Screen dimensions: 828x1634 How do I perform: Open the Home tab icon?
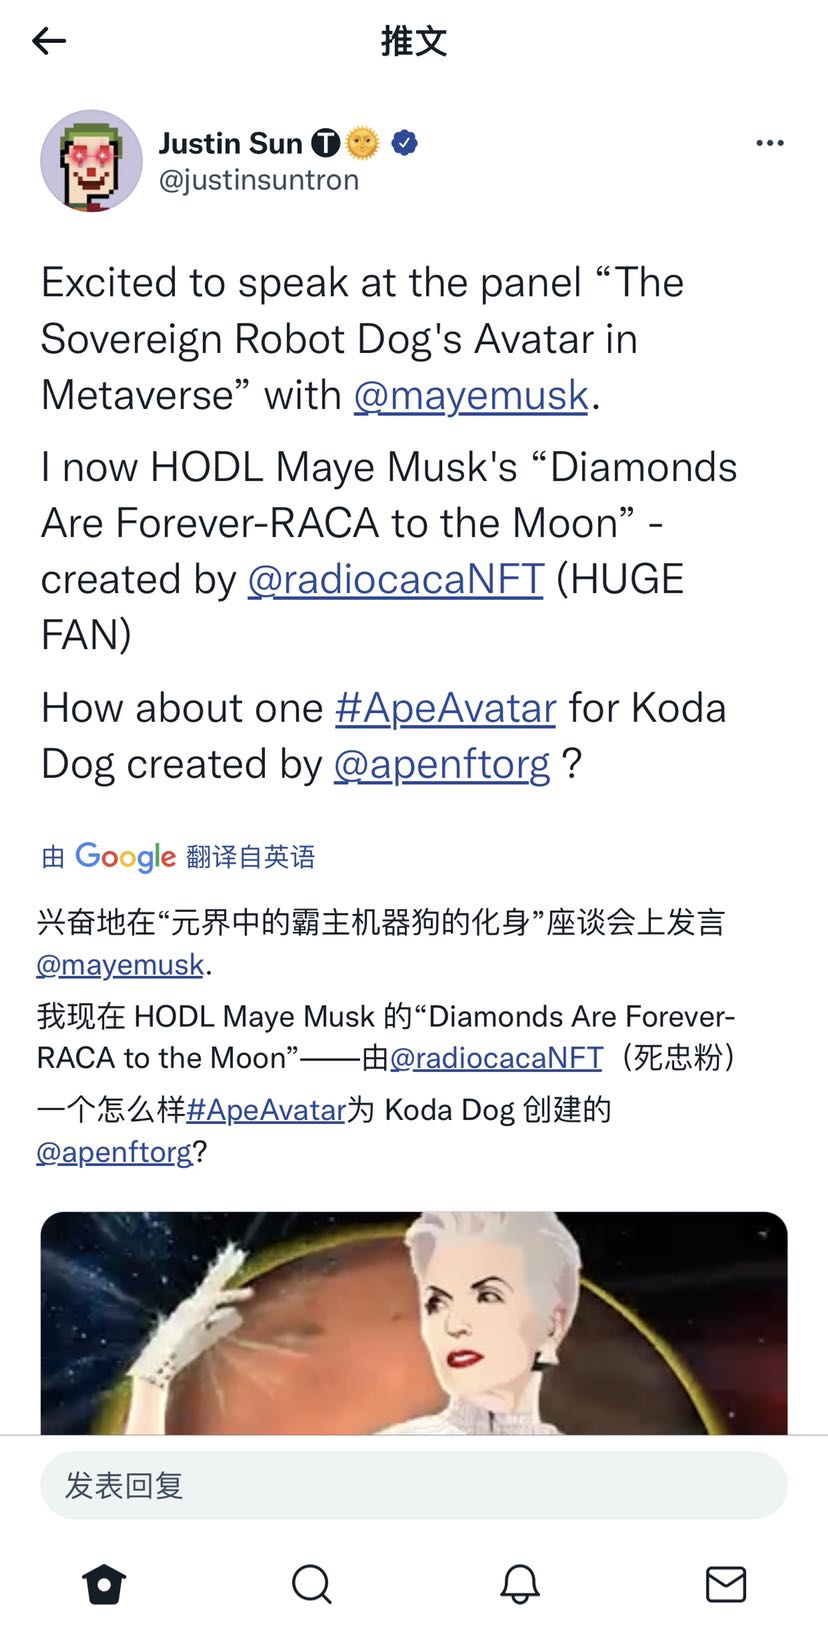(x=104, y=1584)
